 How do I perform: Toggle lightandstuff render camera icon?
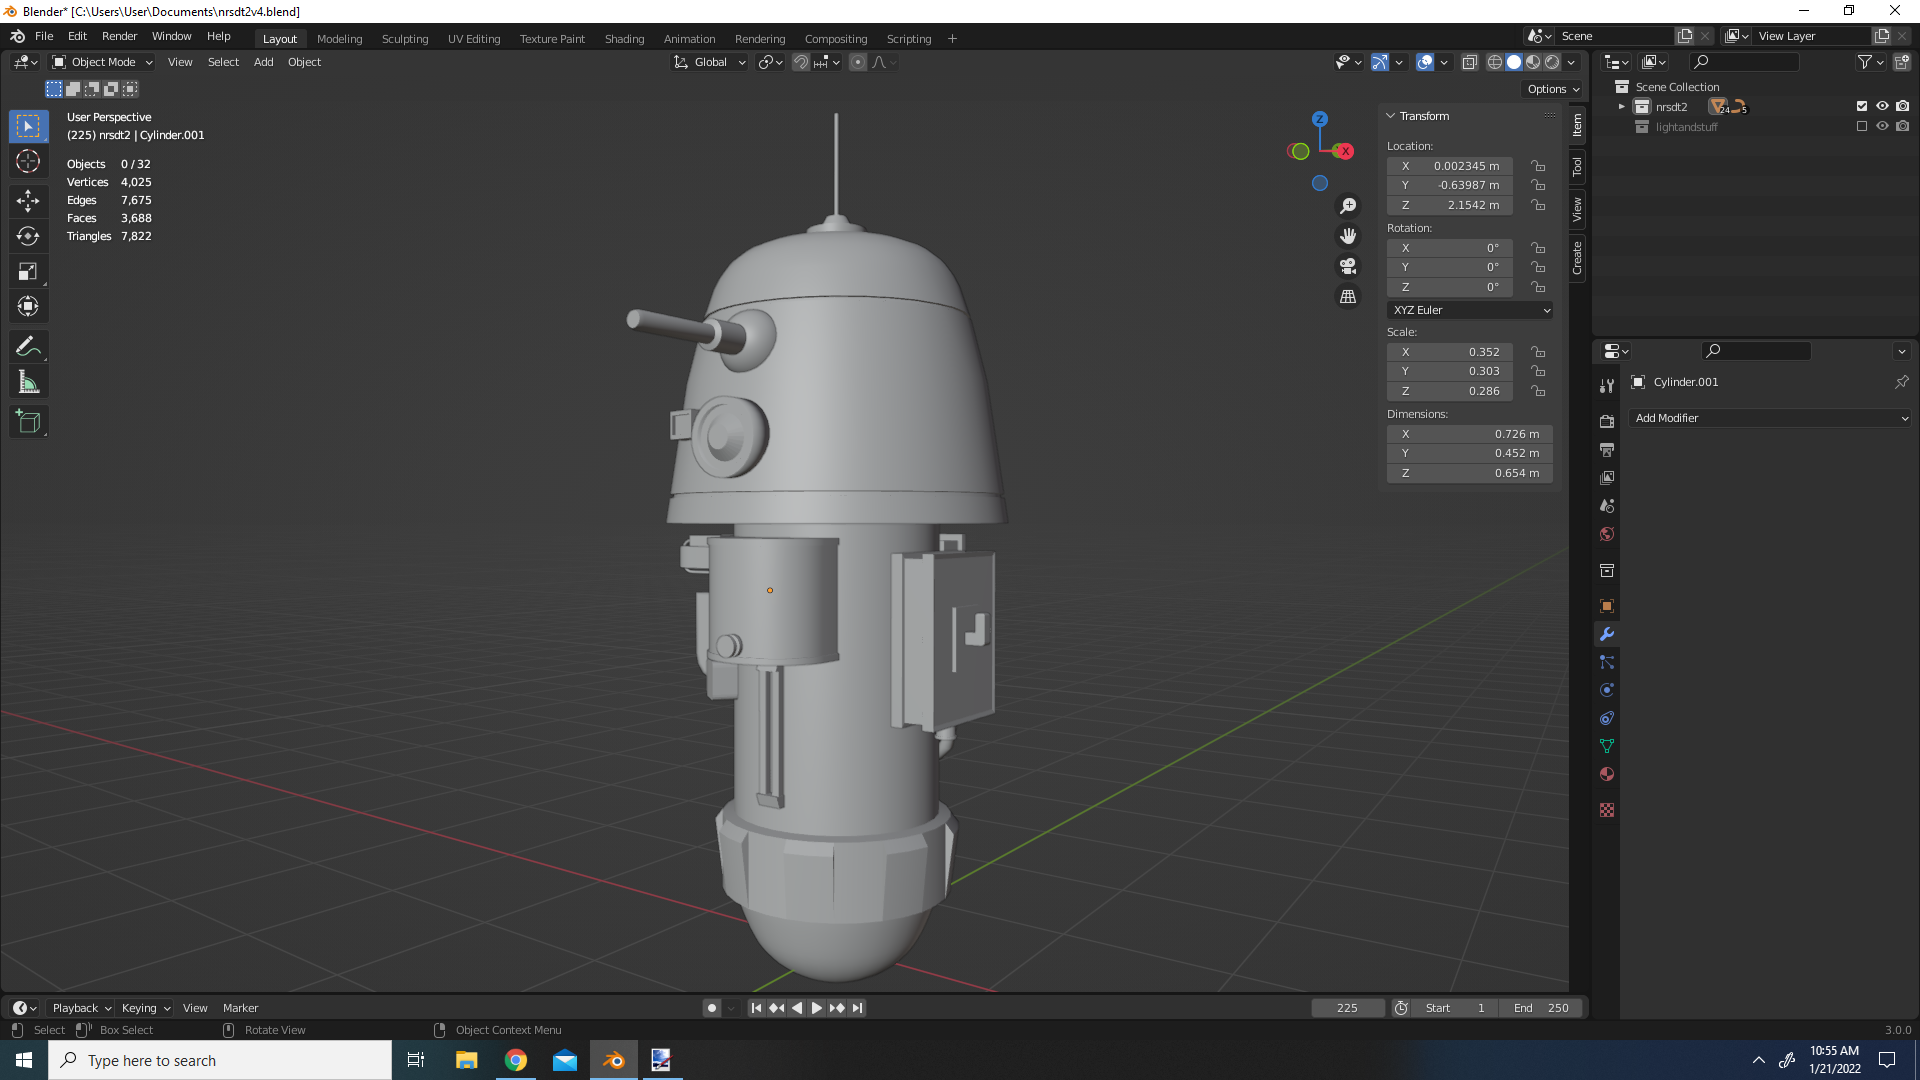tap(1902, 126)
